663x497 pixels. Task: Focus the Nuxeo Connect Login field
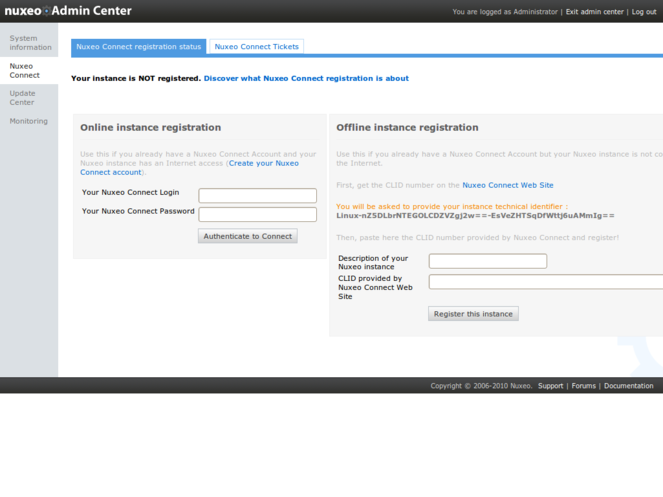point(257,195)
